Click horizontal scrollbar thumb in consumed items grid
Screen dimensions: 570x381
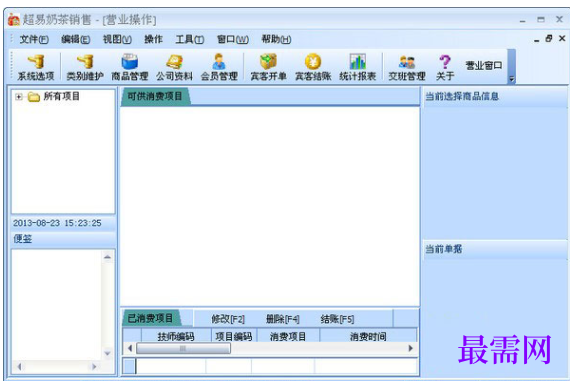(x=183, y=348)
